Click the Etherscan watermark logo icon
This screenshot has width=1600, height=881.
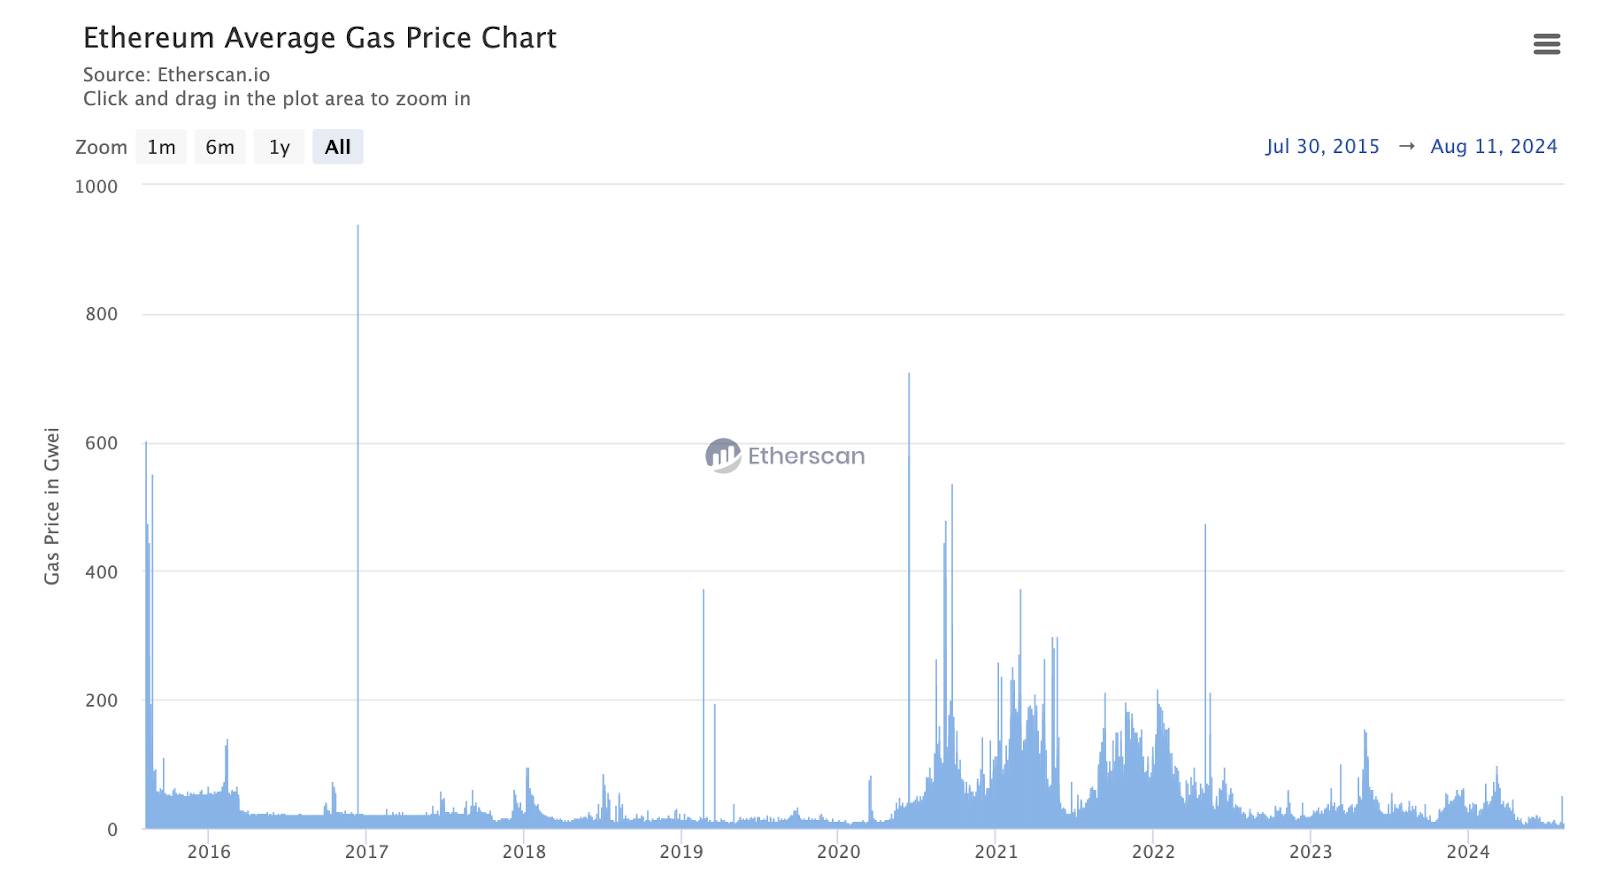[x=723, y=456]
